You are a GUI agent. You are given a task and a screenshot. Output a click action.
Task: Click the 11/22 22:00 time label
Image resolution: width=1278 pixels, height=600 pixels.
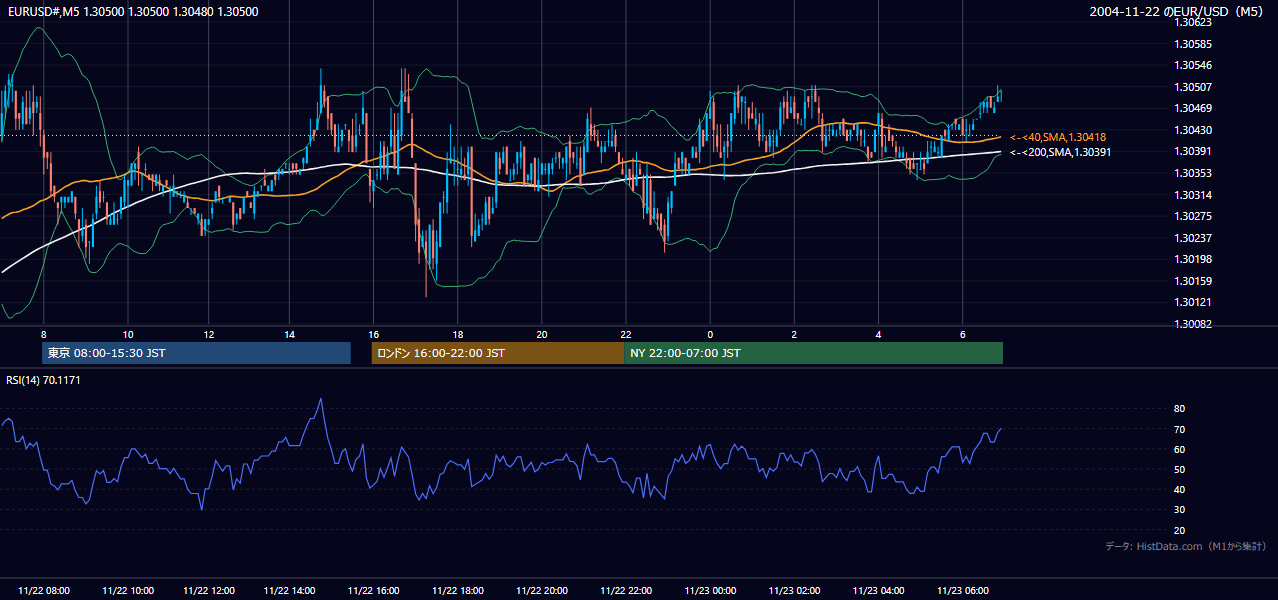[626, 591]
